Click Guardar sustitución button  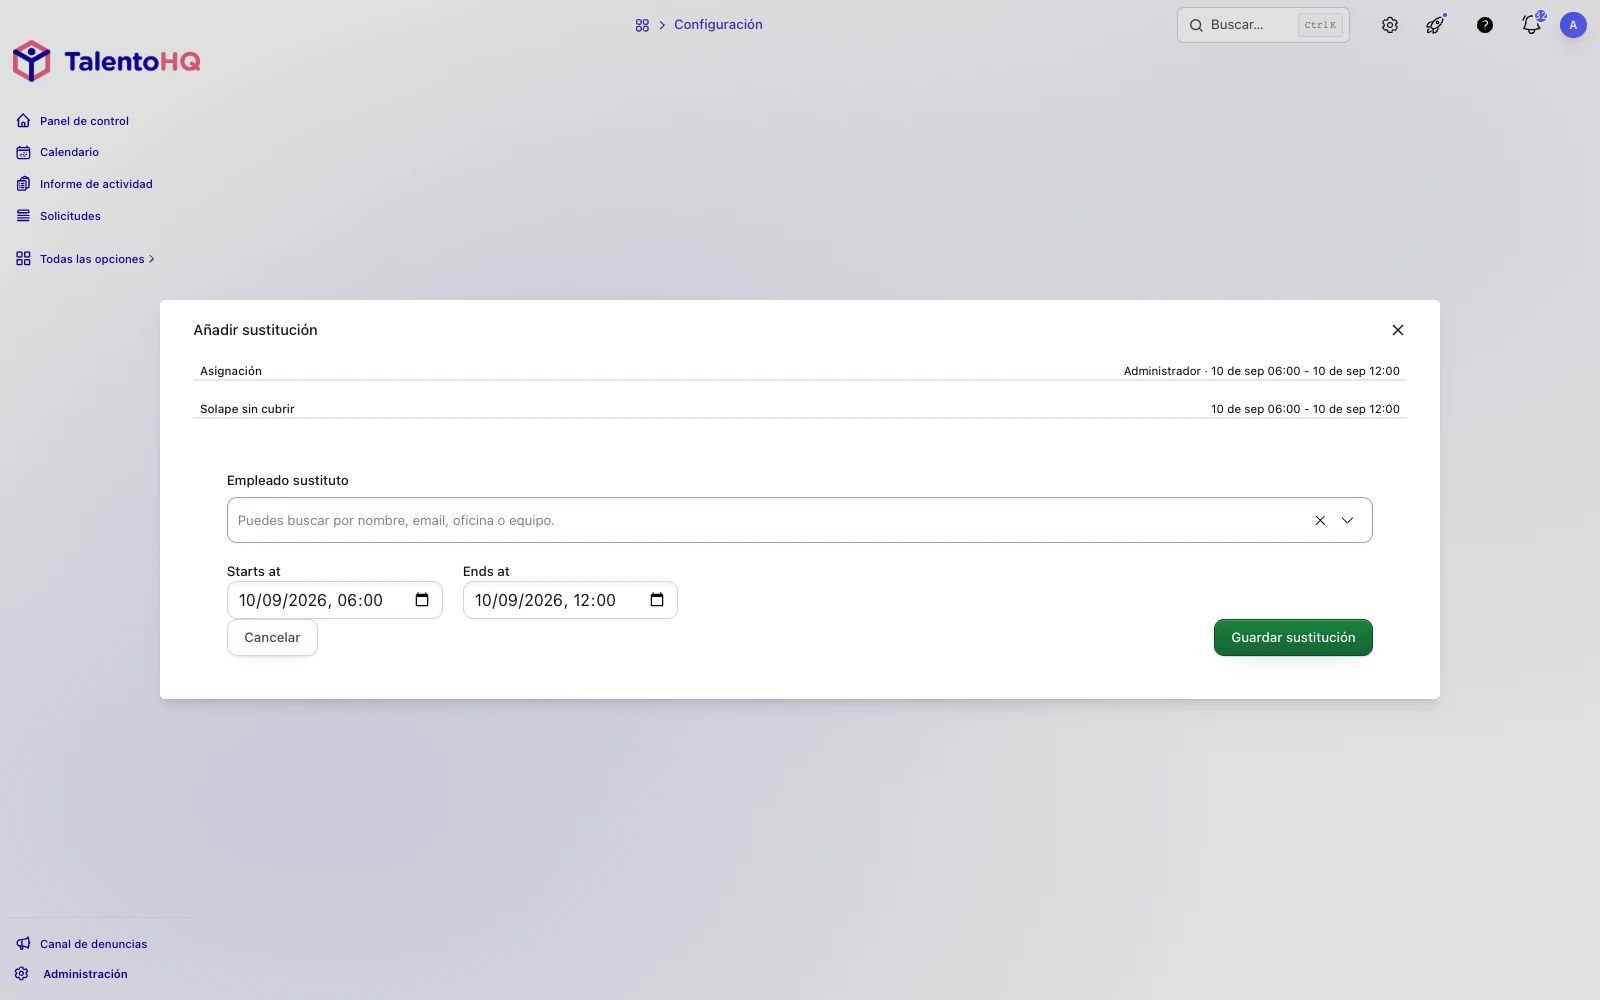pos(1293,638)
